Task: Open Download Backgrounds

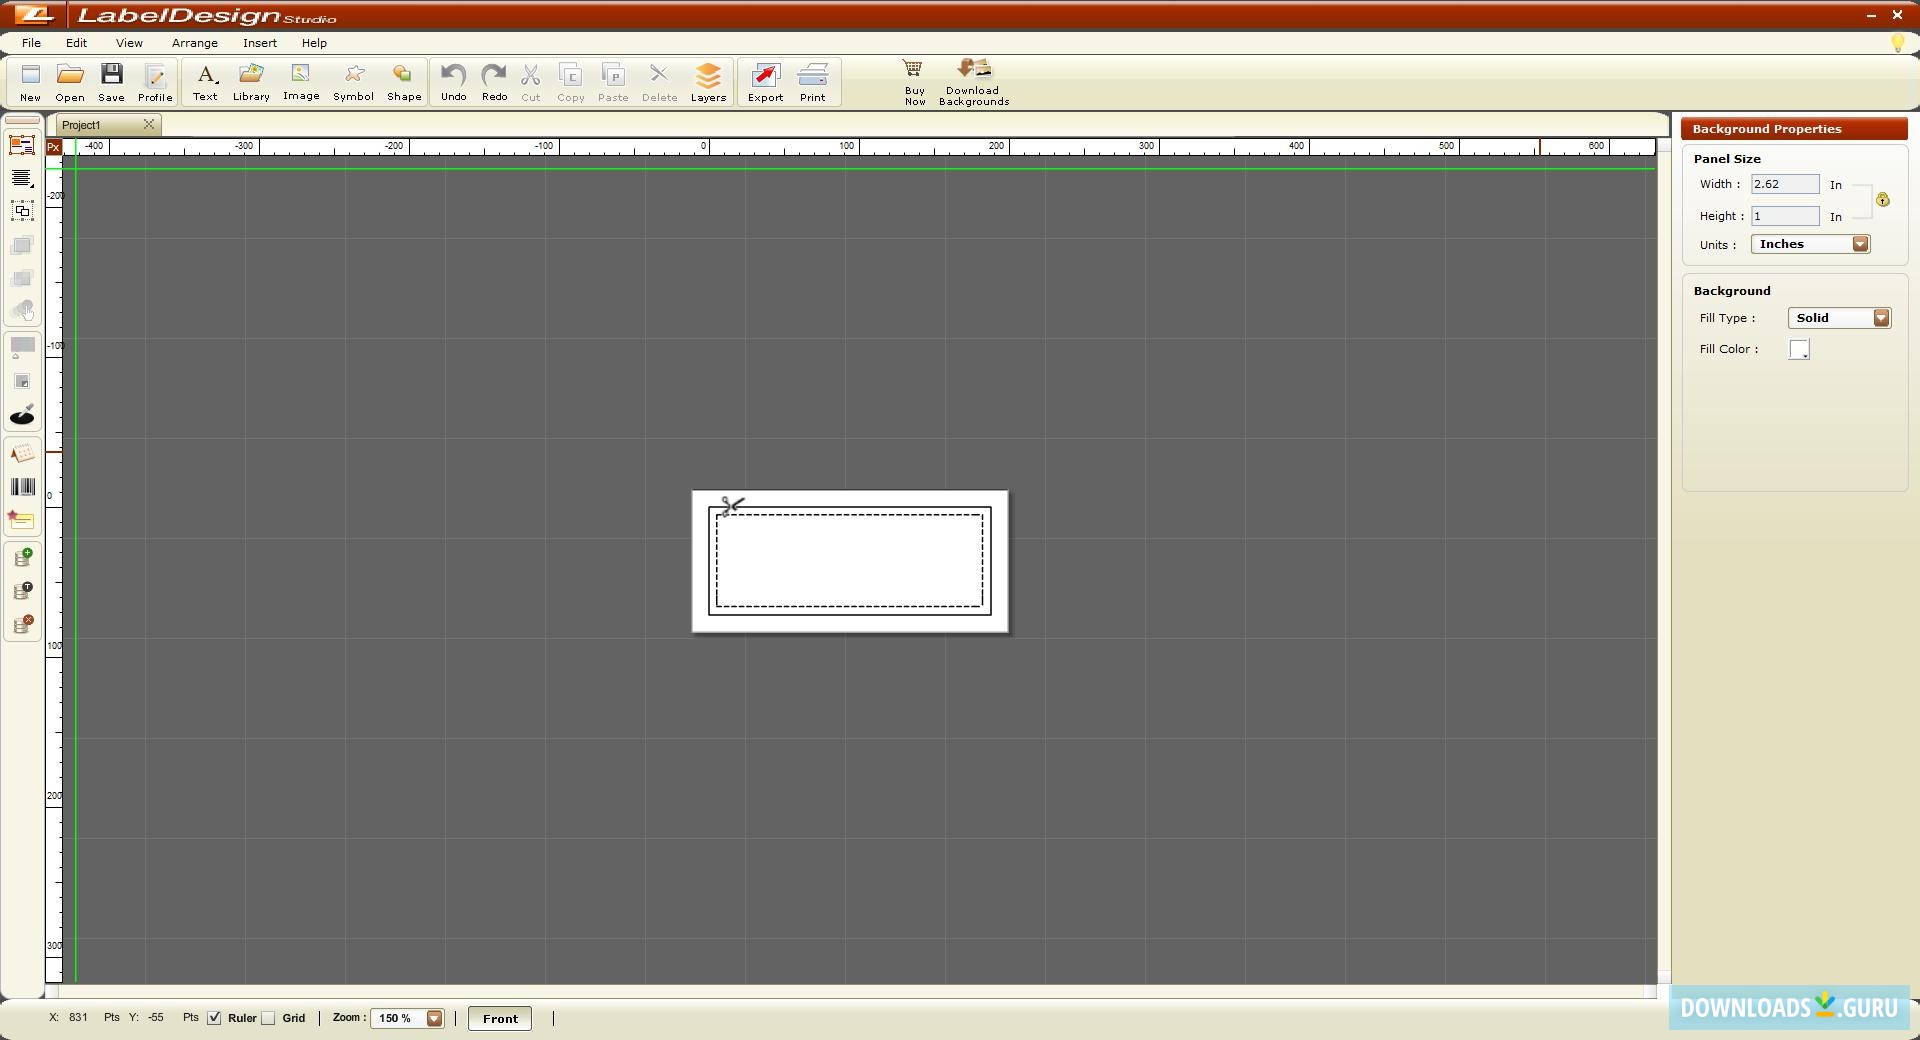Action: click(x=974, y=82)
